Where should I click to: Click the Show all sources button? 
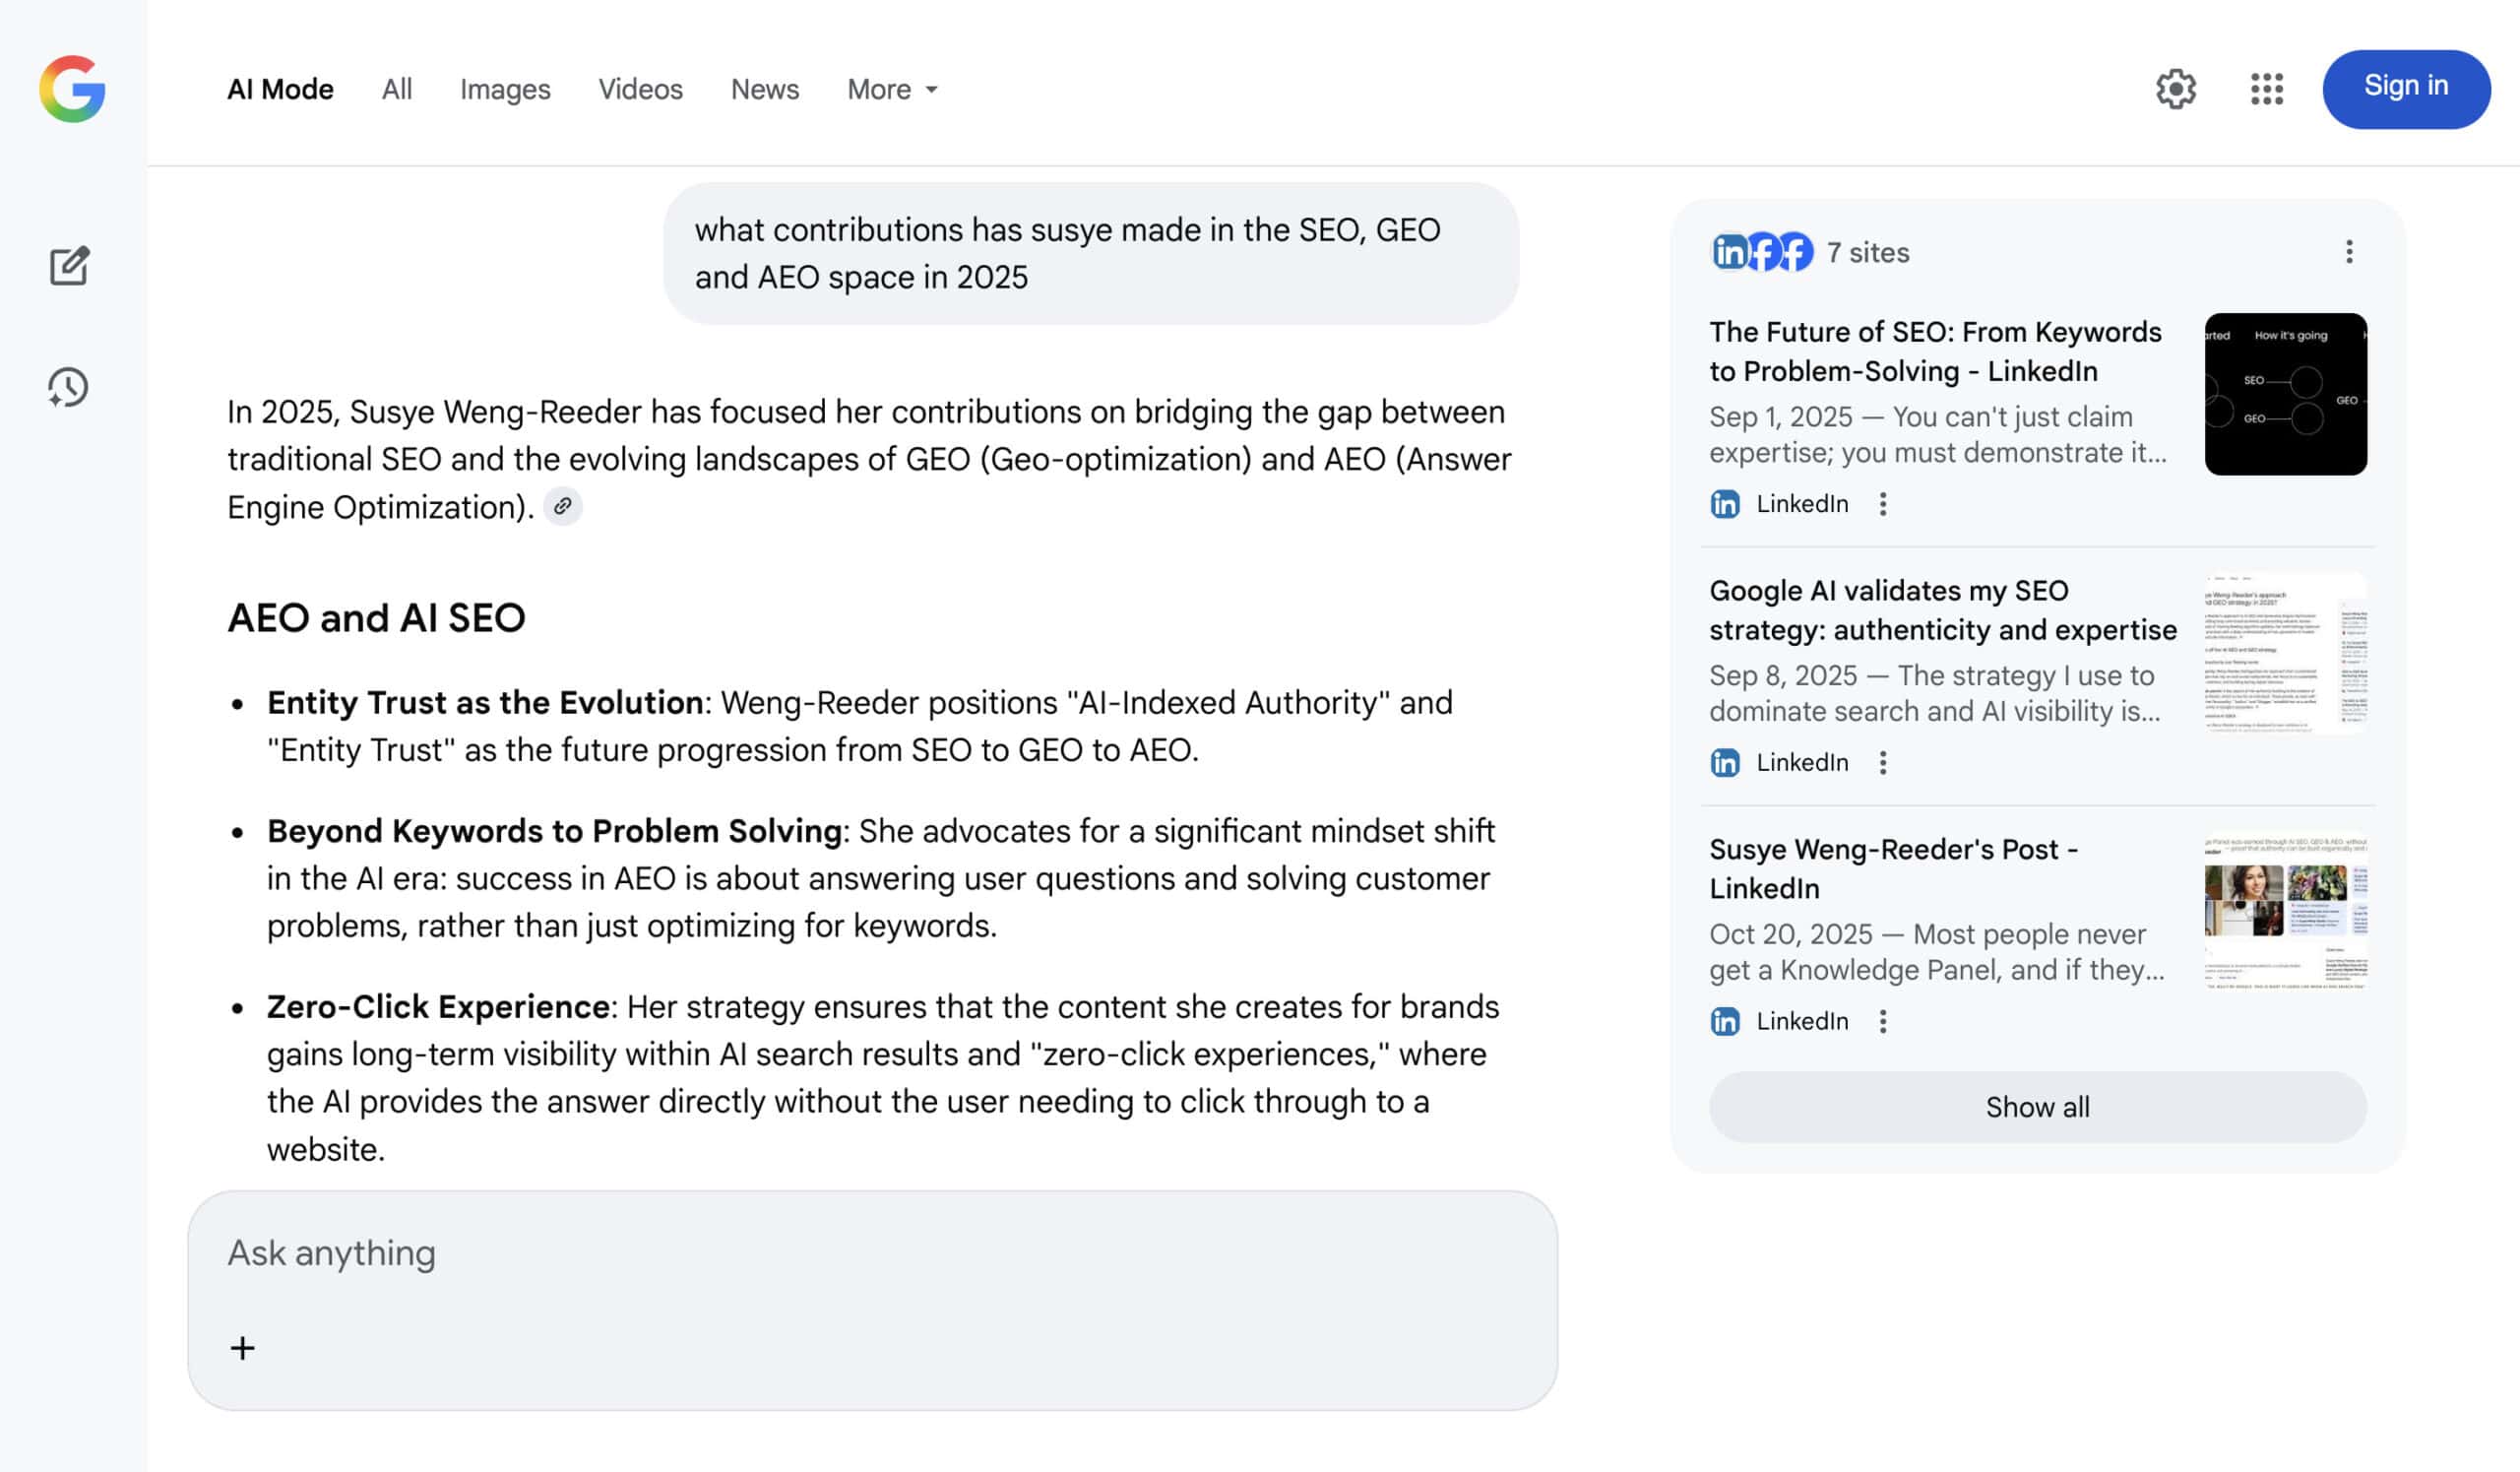(2037, 1107)
